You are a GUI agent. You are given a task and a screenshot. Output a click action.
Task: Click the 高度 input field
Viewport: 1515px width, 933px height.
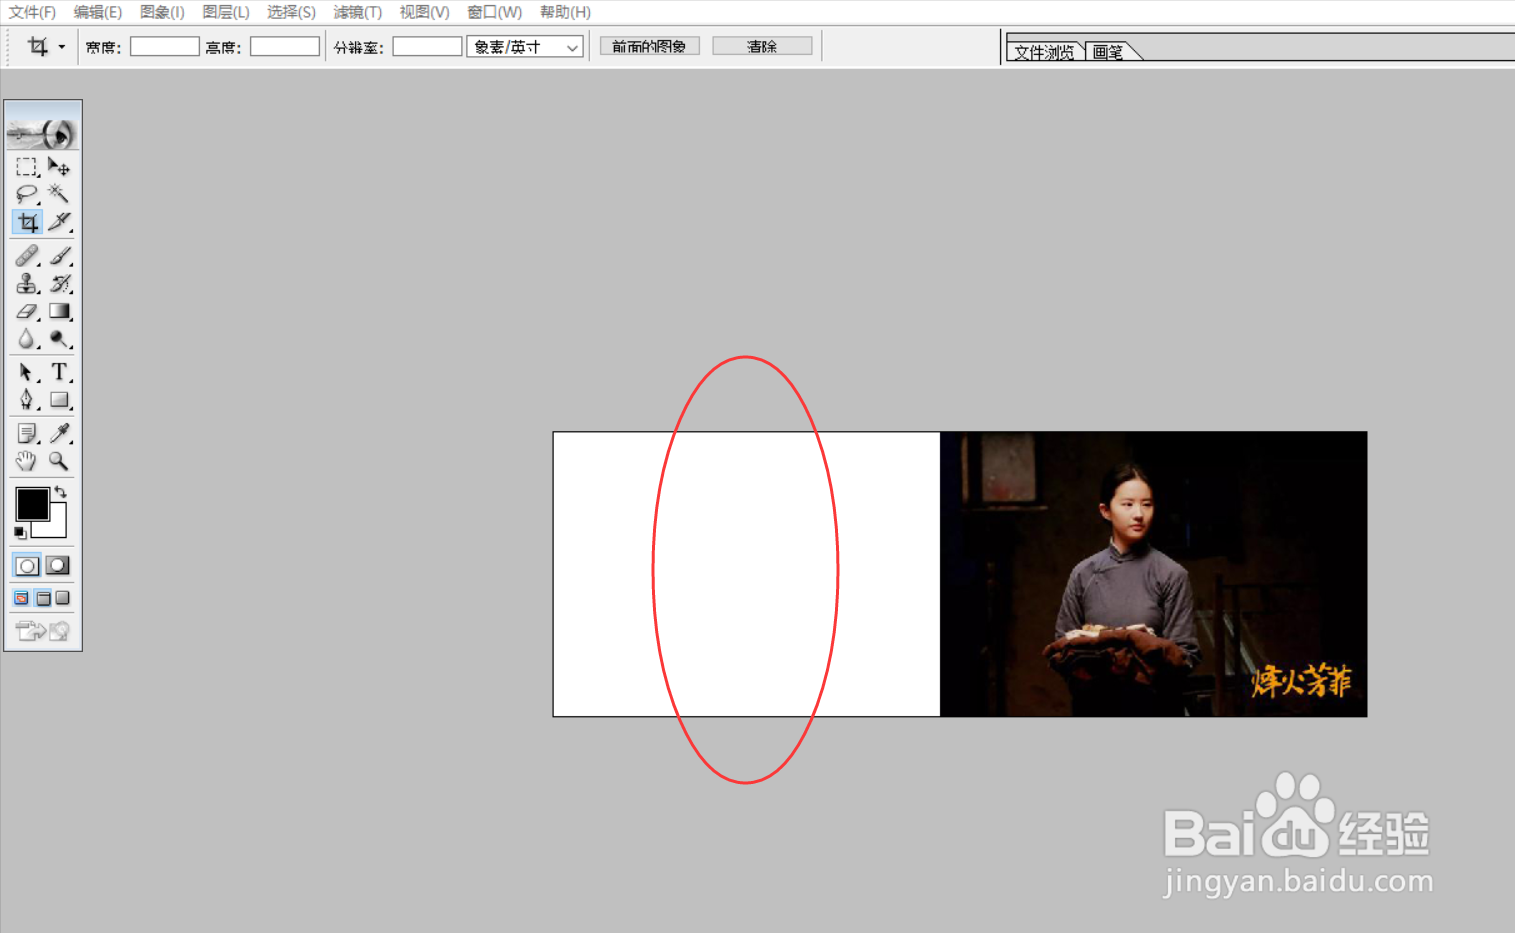tap(285, 47)
